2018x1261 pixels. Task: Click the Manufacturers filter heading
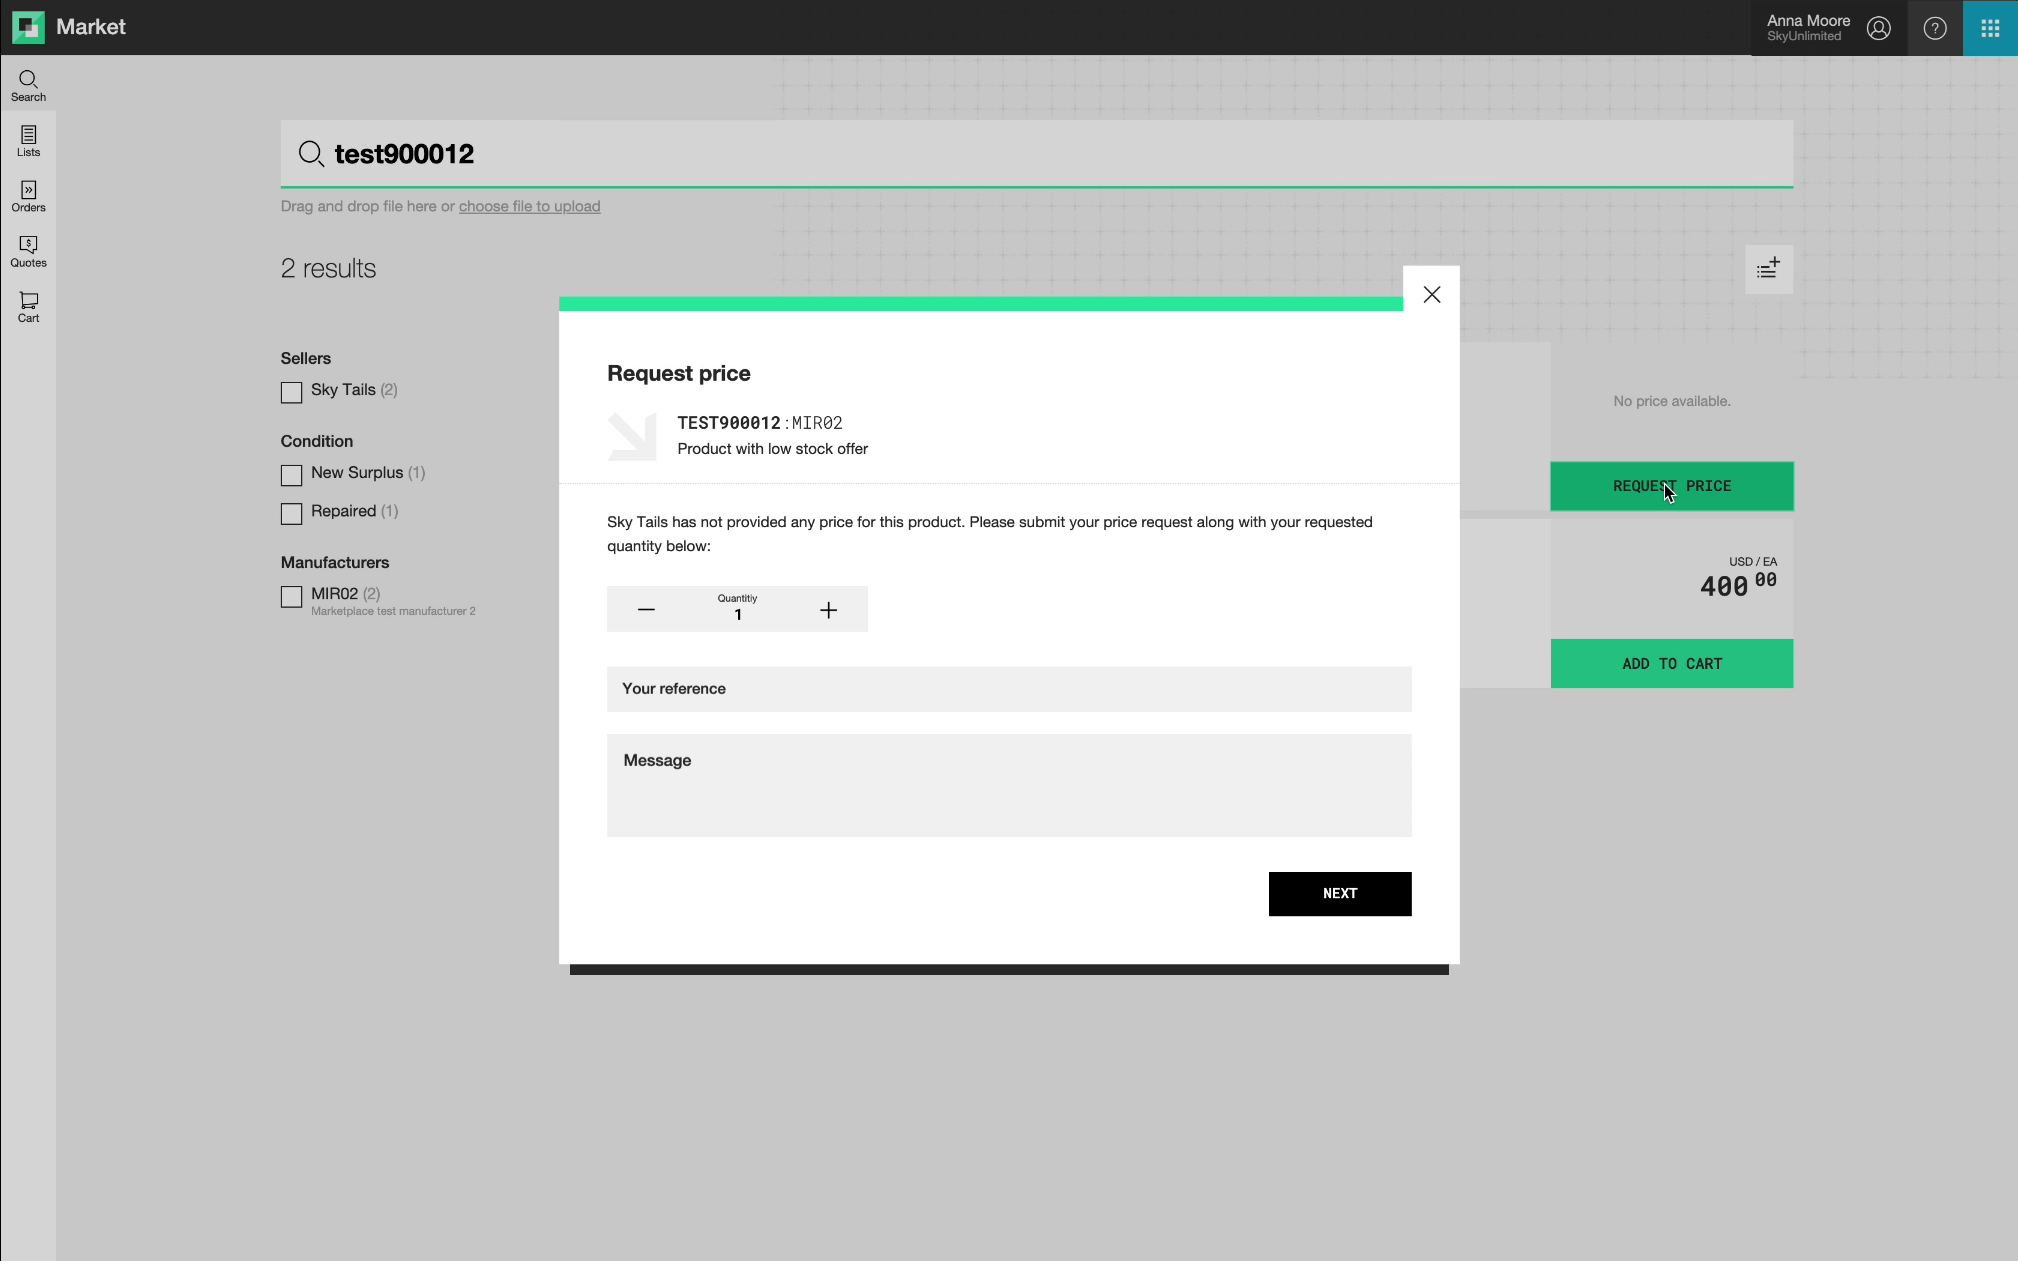335,562
